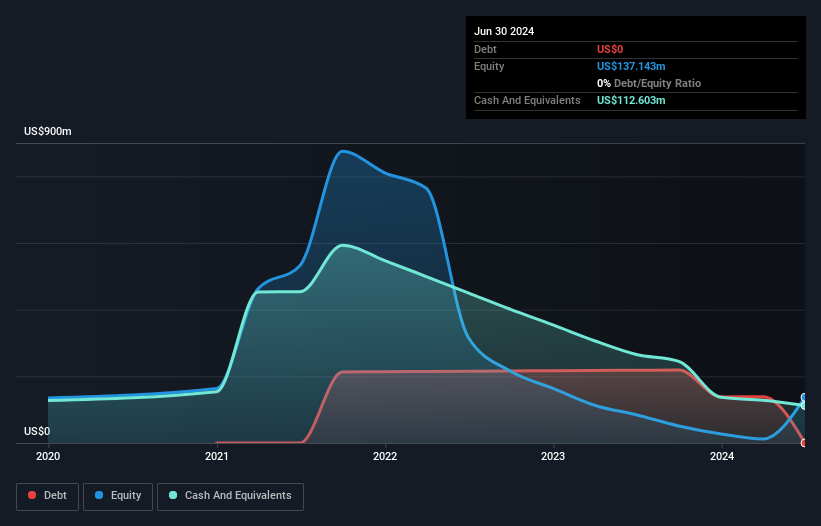Click the Debt label in tooltip
Image resolution: width=821 pixels, height=526 pixels.
[485, 49]
